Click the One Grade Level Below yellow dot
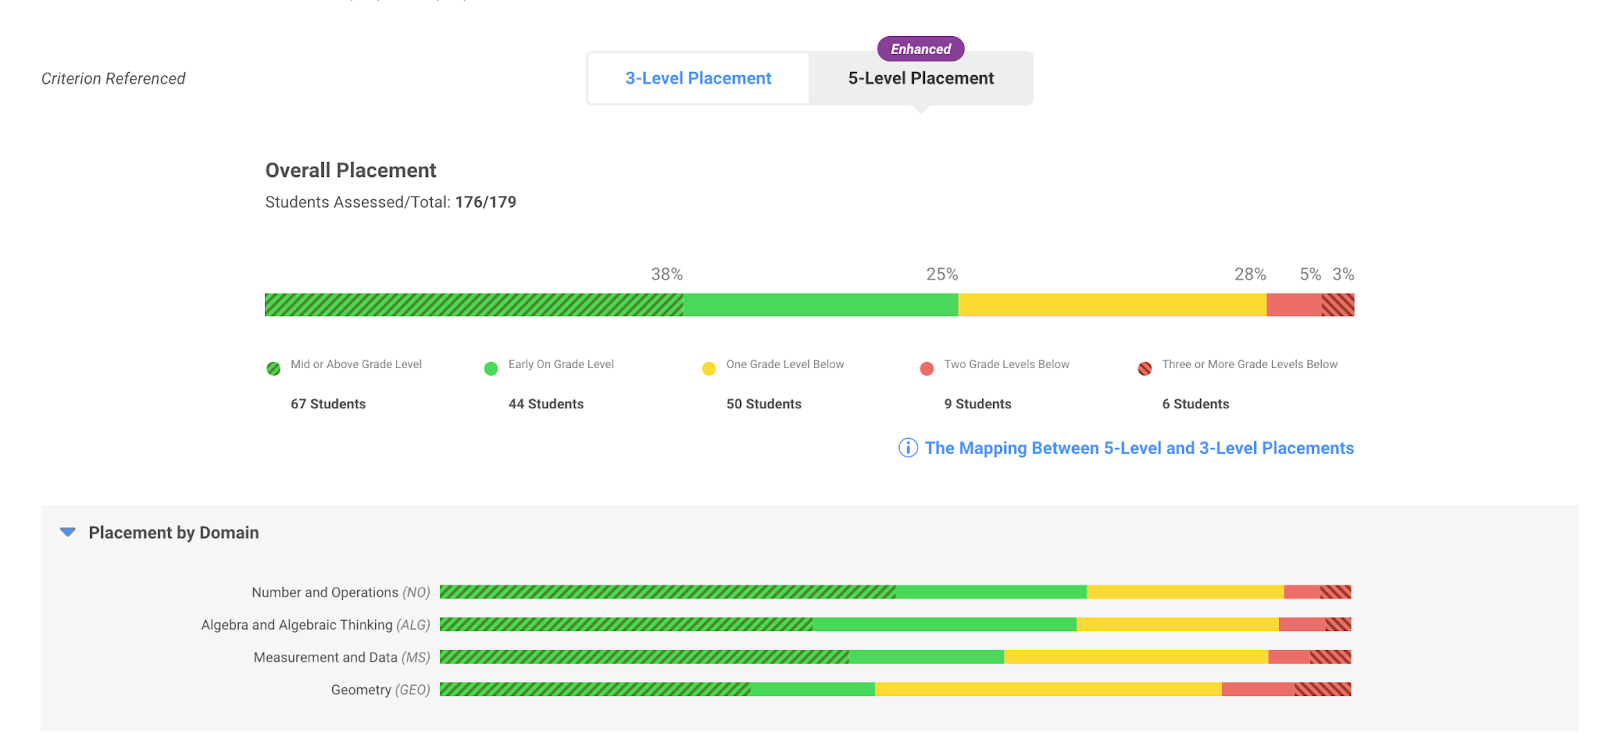Image resolution: width=1600 pixels, height=743 pixels. tap(709, 369)
